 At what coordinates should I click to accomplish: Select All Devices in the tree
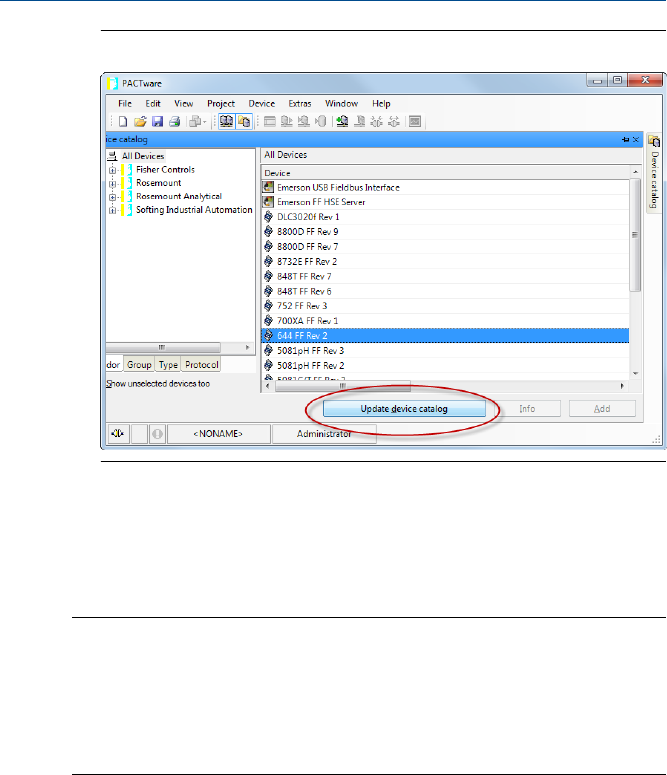[x=143, y=156]
